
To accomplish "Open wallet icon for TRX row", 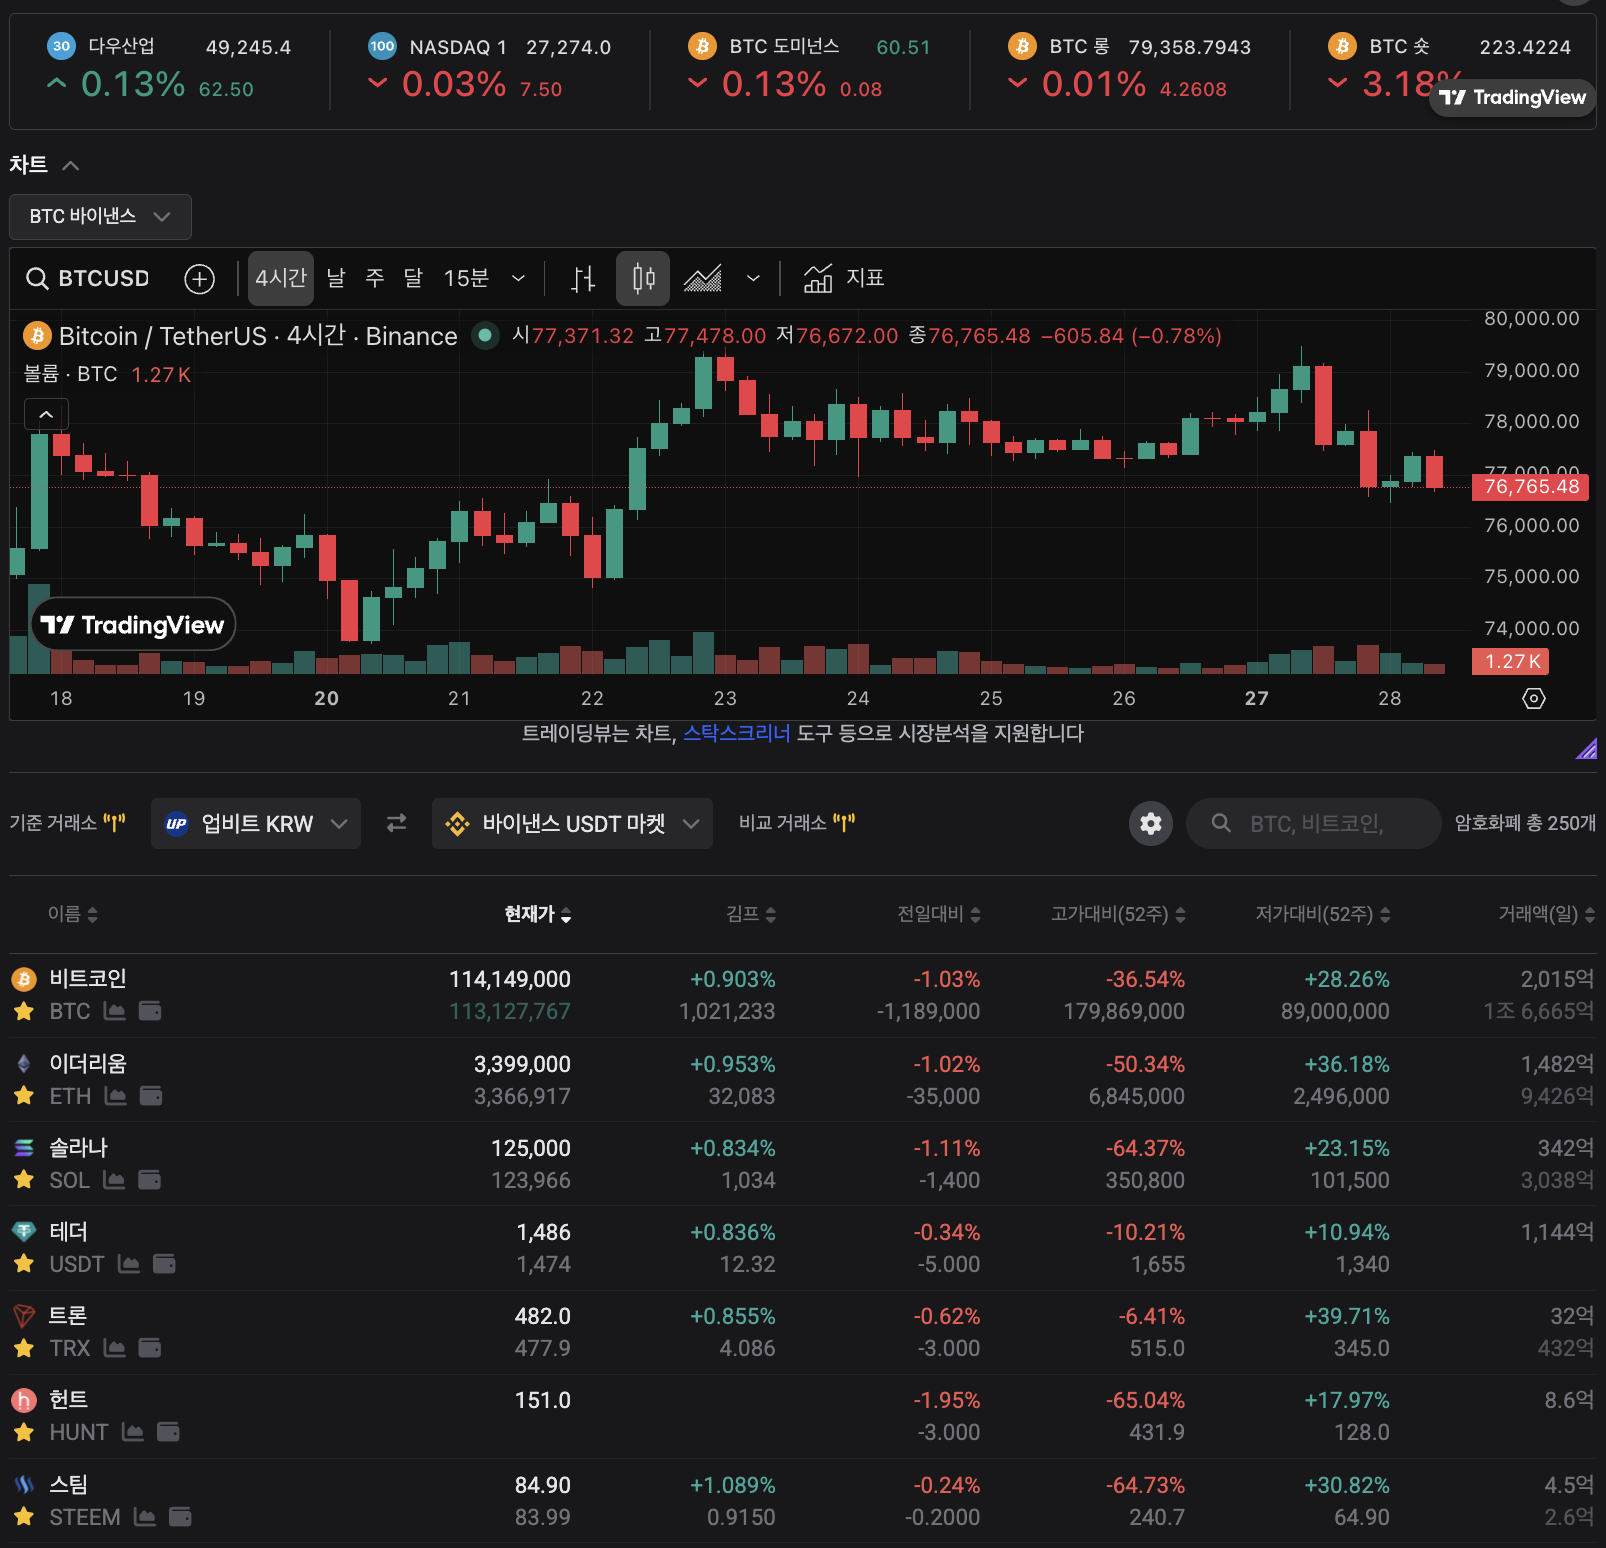I will point(150,1348).
